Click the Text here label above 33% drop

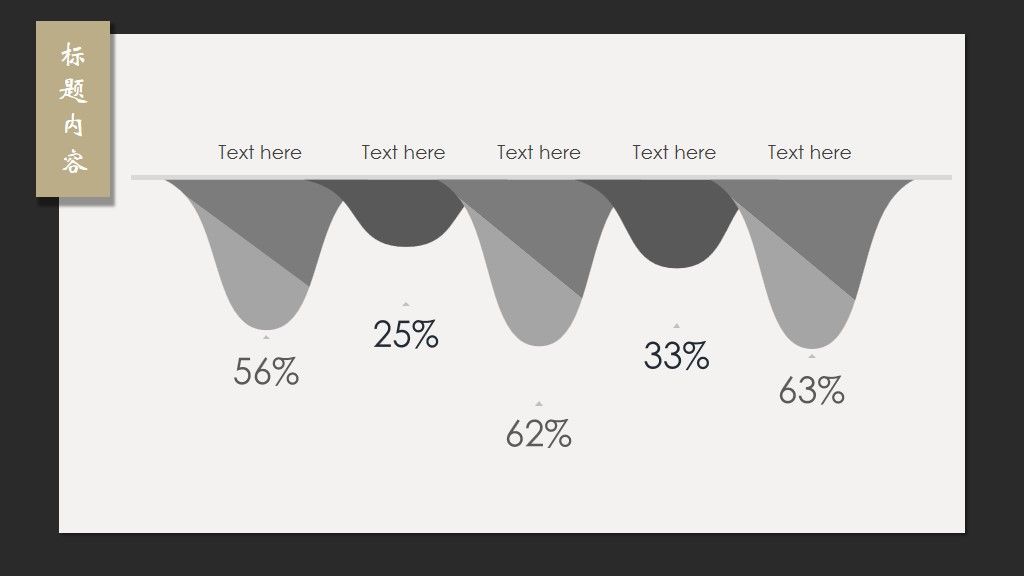coord(674,152)
